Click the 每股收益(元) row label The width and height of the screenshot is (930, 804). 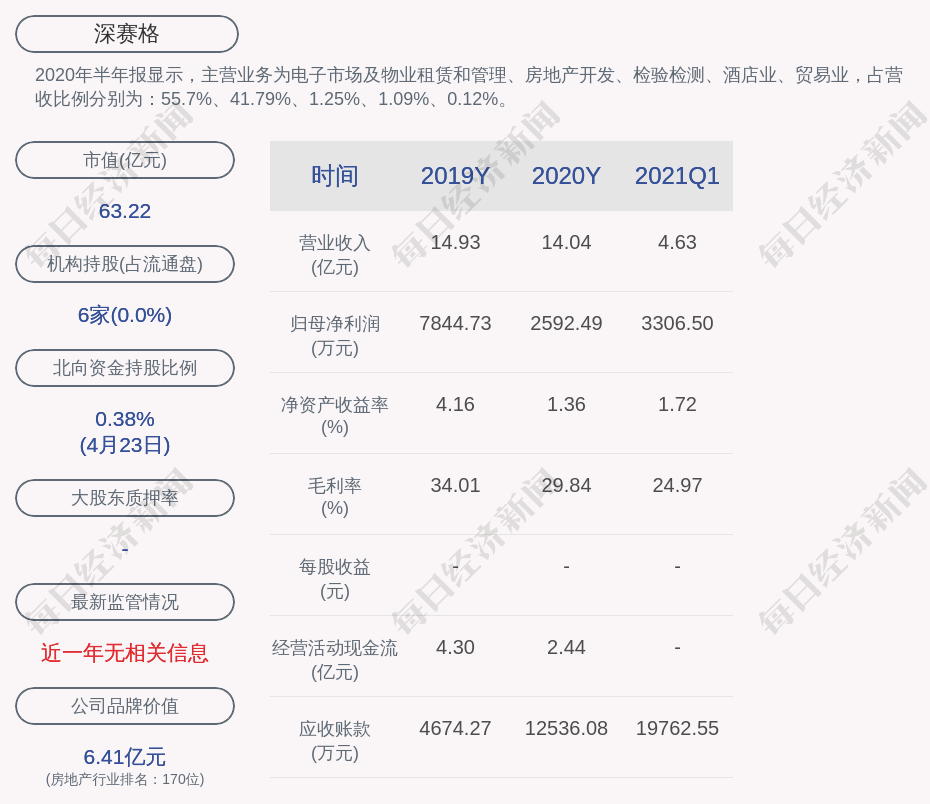coord(335,579)
